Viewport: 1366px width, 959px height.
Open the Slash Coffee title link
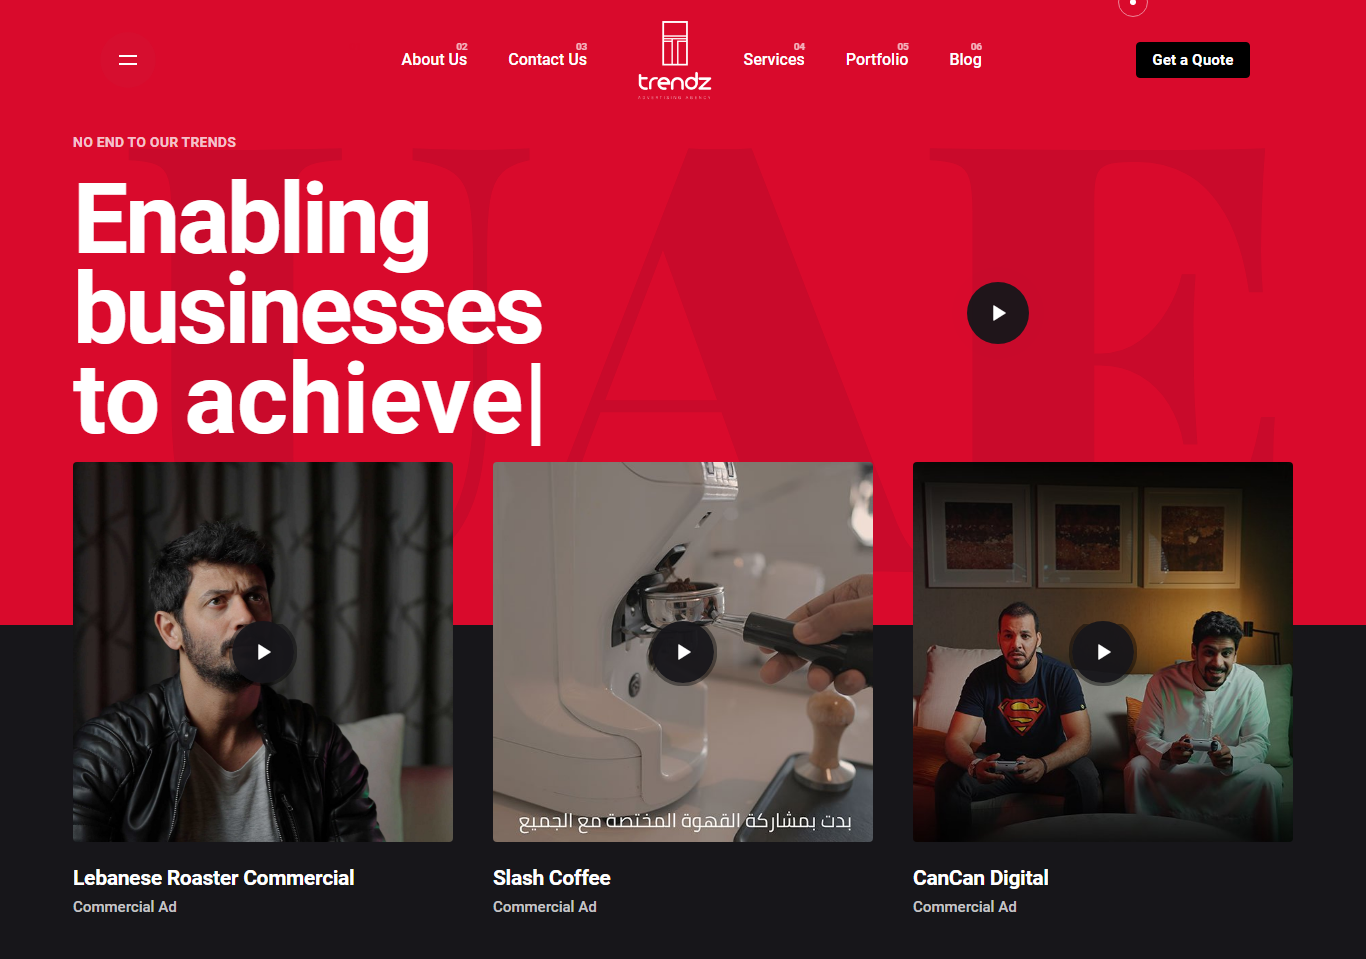click(x=552, y=878)
